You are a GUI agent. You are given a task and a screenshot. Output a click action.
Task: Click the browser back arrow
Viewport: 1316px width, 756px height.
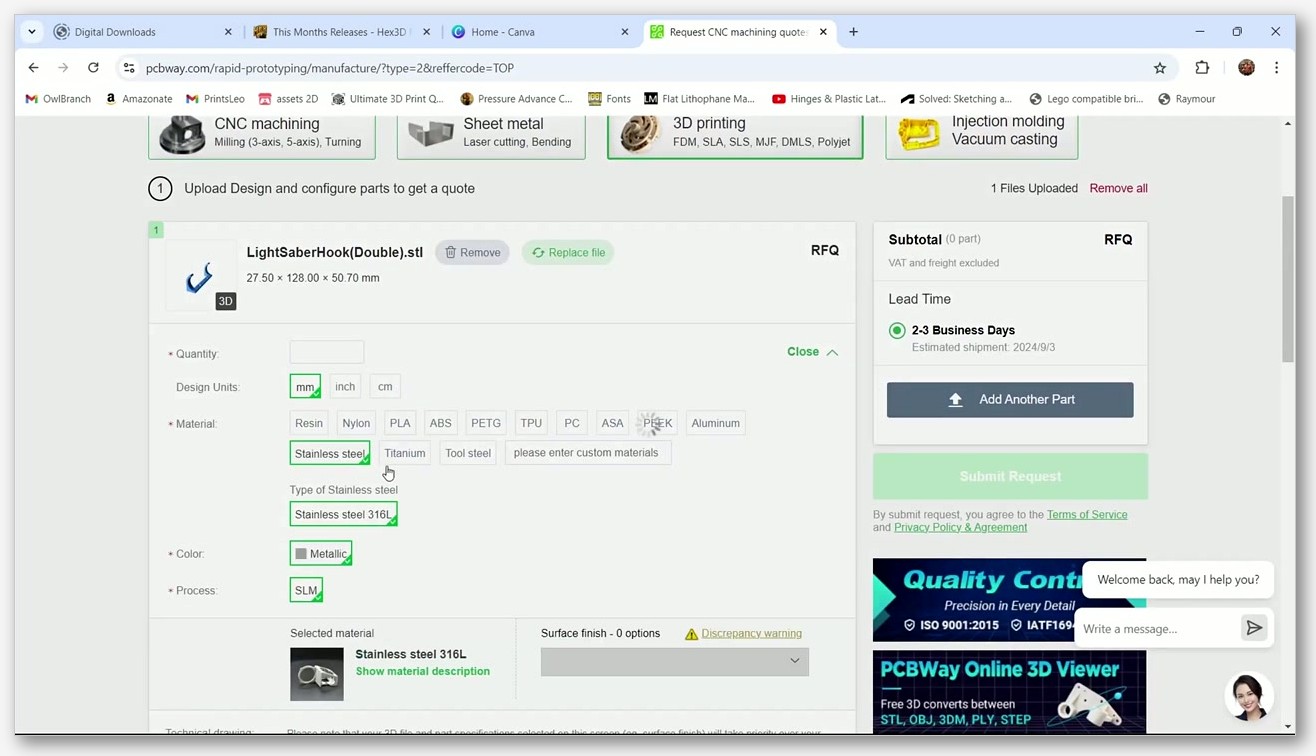pyautogui.click(x=34, y=68)
